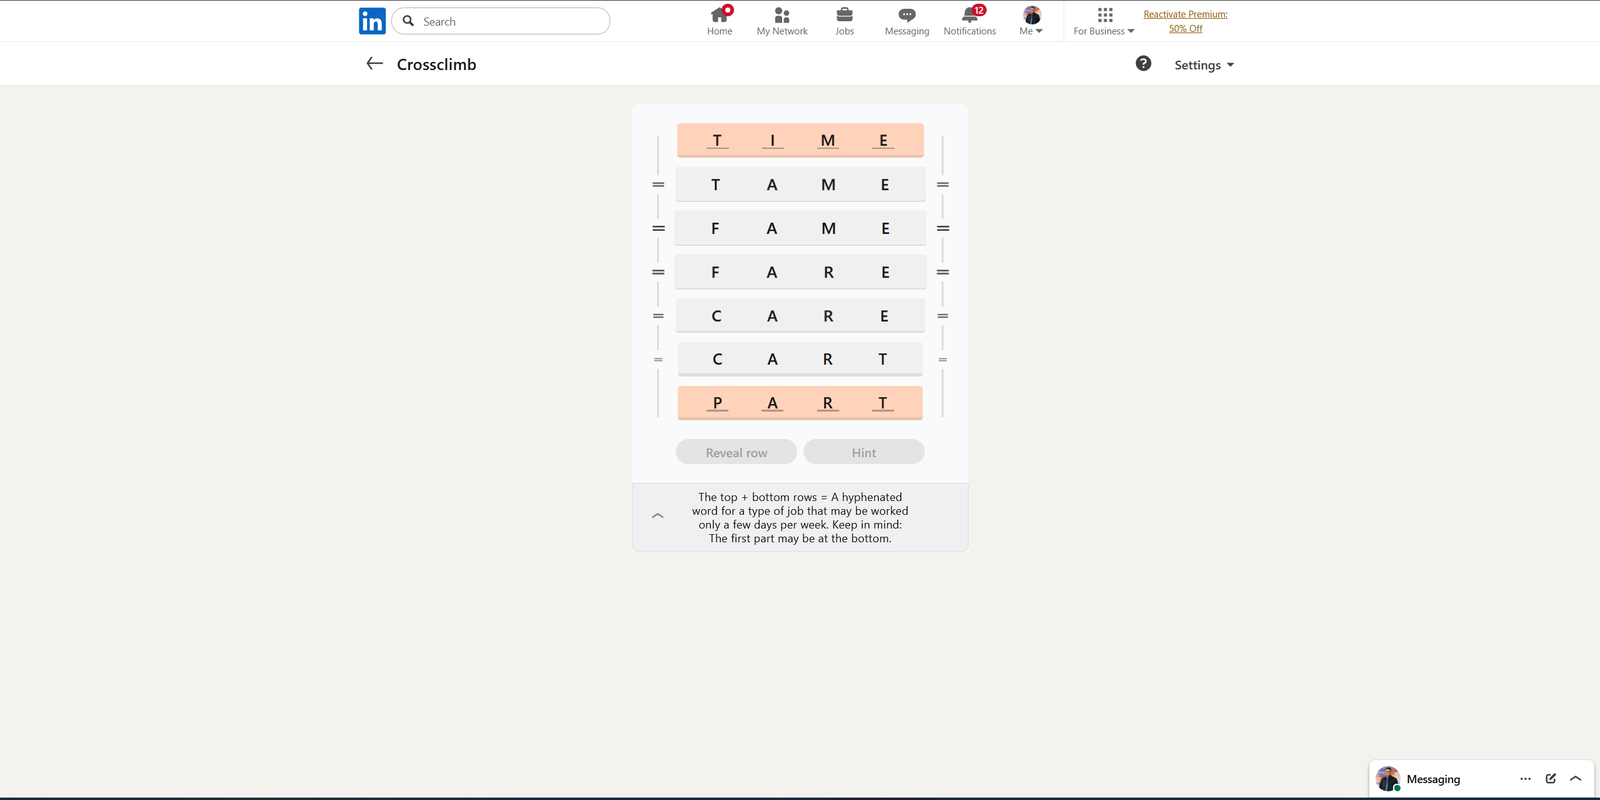Open Messaging more options ellipsis
Screen dimensions: 1600x800
tap(1525, 779)
